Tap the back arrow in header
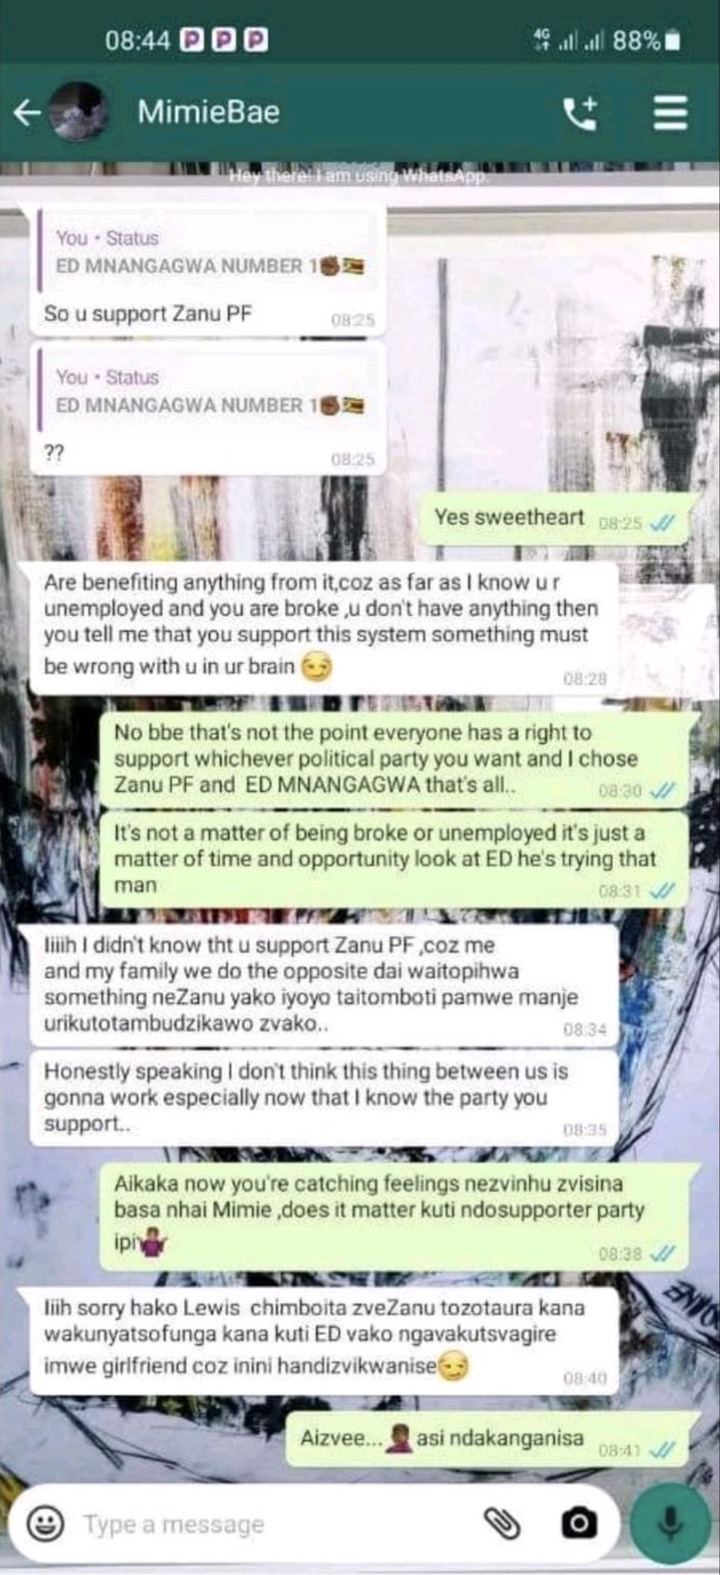Viewport: 720px width, 1575px height. coord(27,113)
